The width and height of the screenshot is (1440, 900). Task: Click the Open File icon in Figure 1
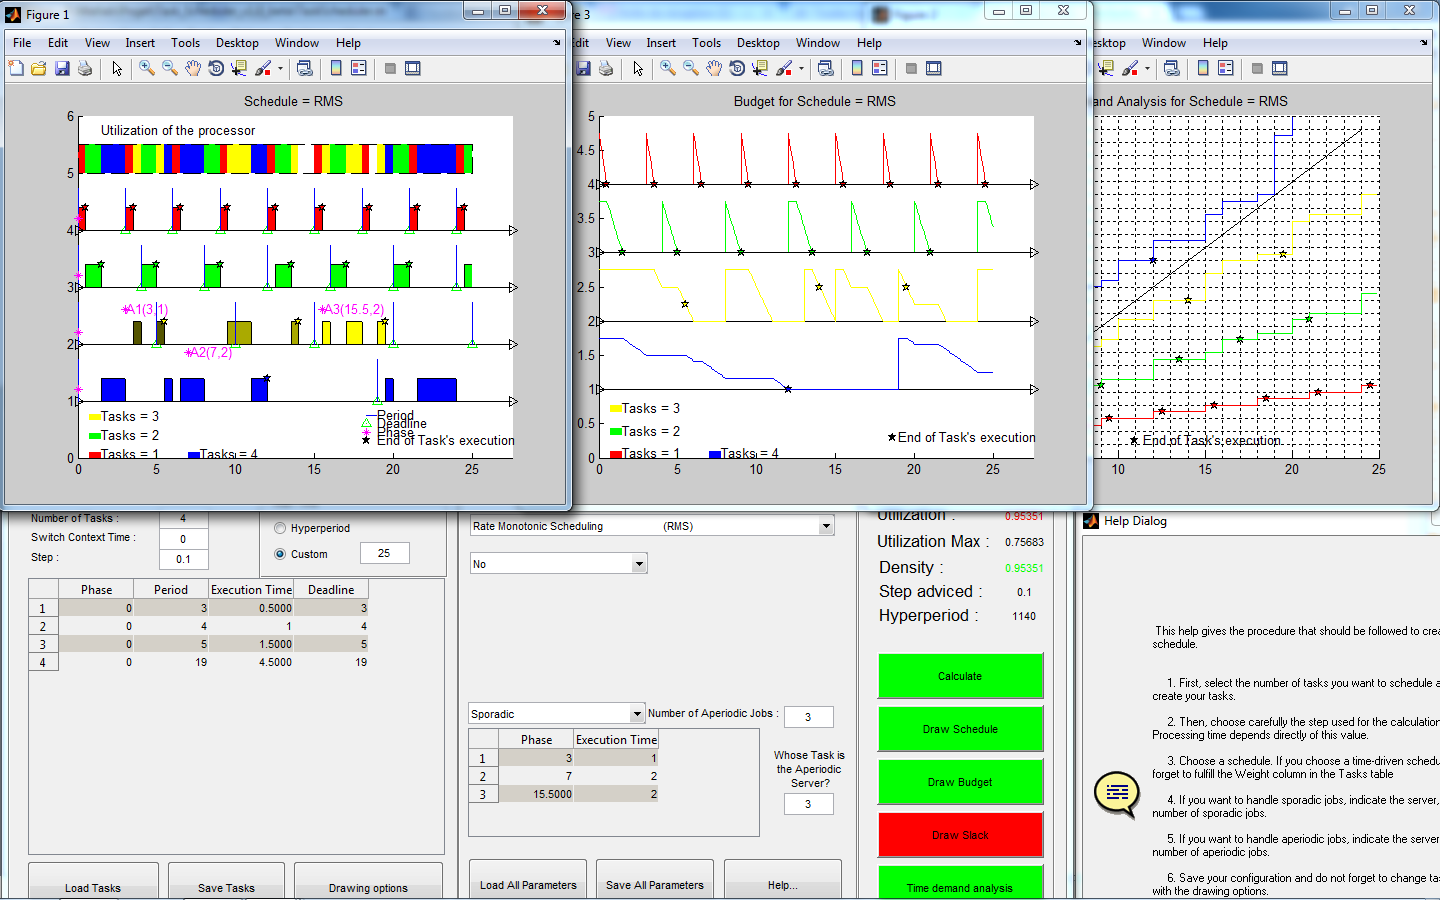38,68
